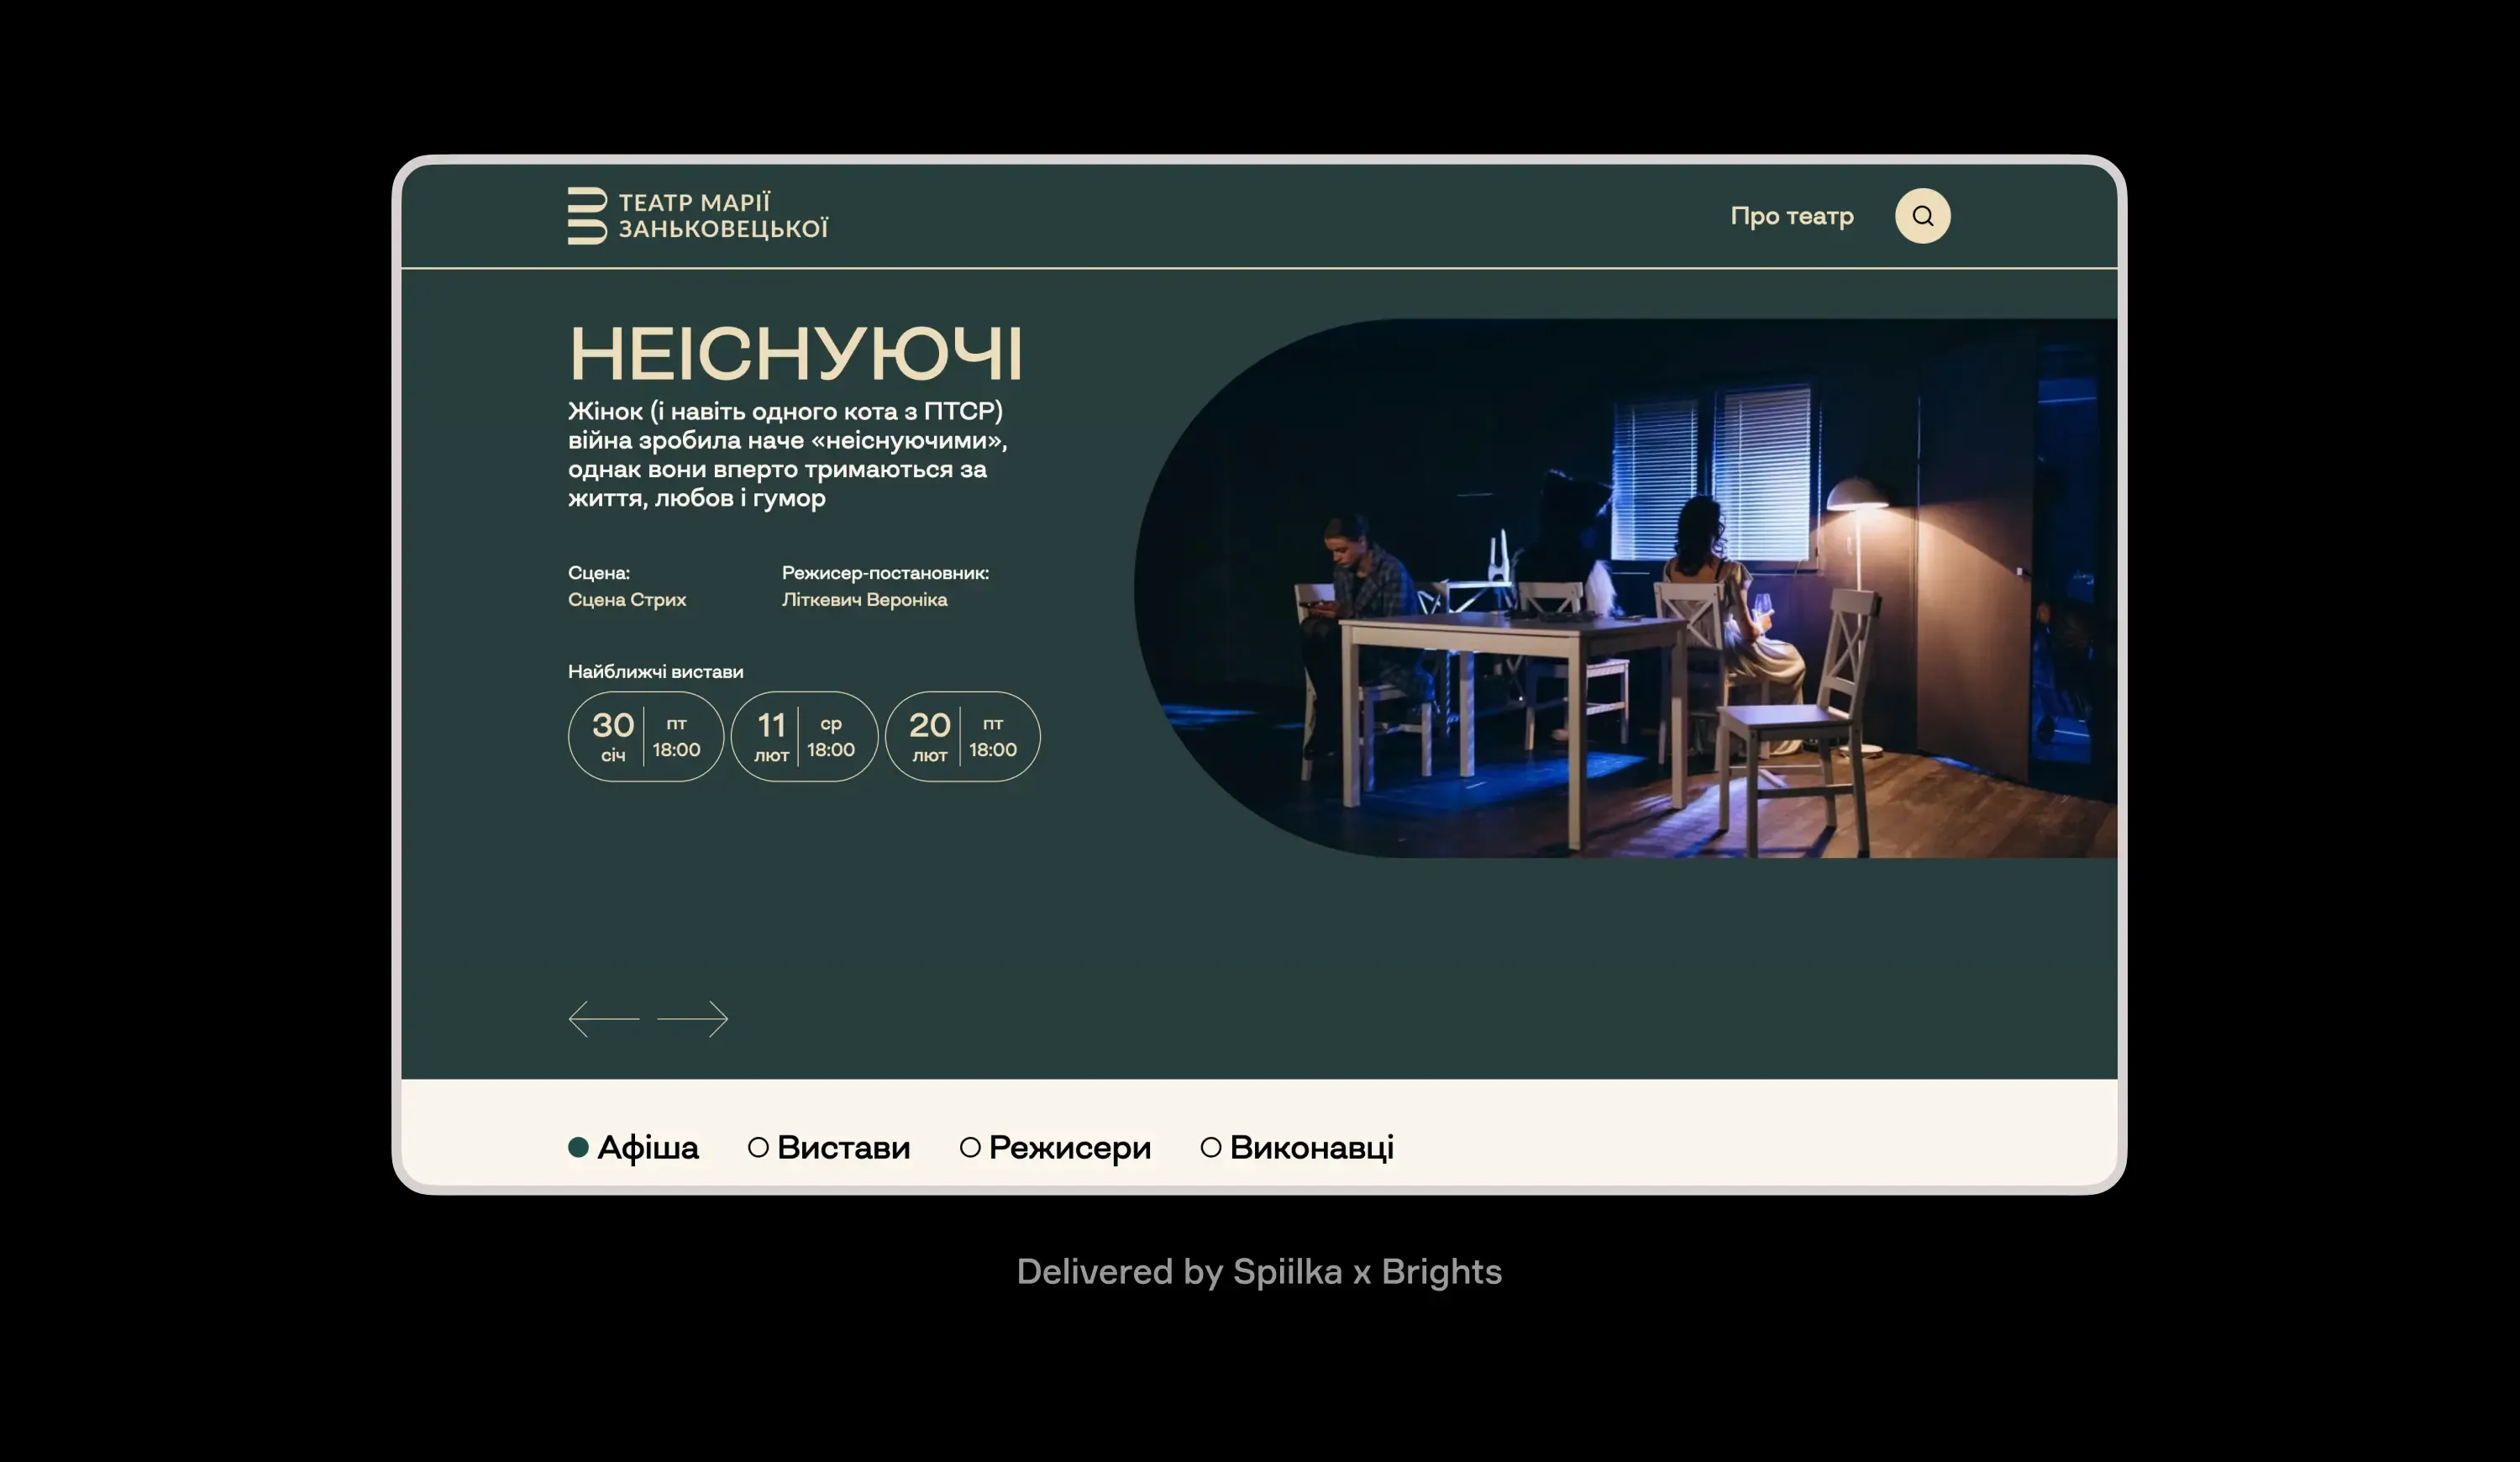2520x1462 pixels.
Task: Choose the 11 лют 18:00 show date
Action: pos(805,737)
